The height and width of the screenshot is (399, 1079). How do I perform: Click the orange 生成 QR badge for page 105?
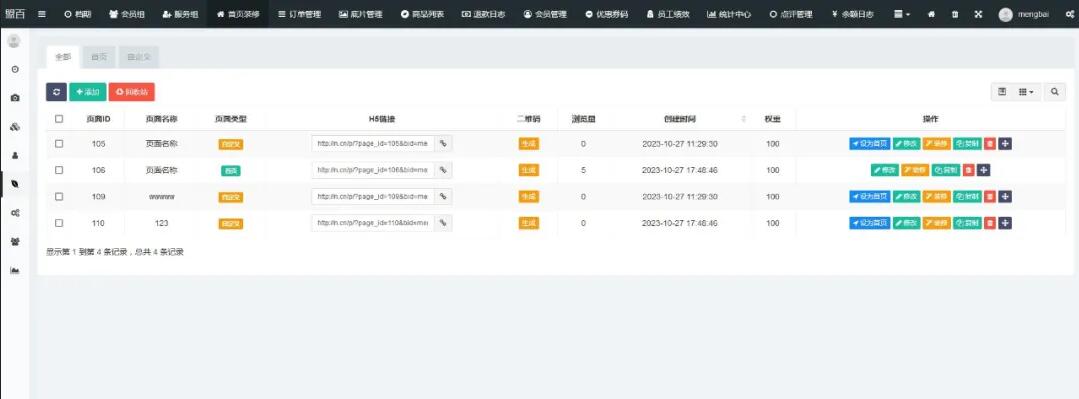(x=528, y=144)
